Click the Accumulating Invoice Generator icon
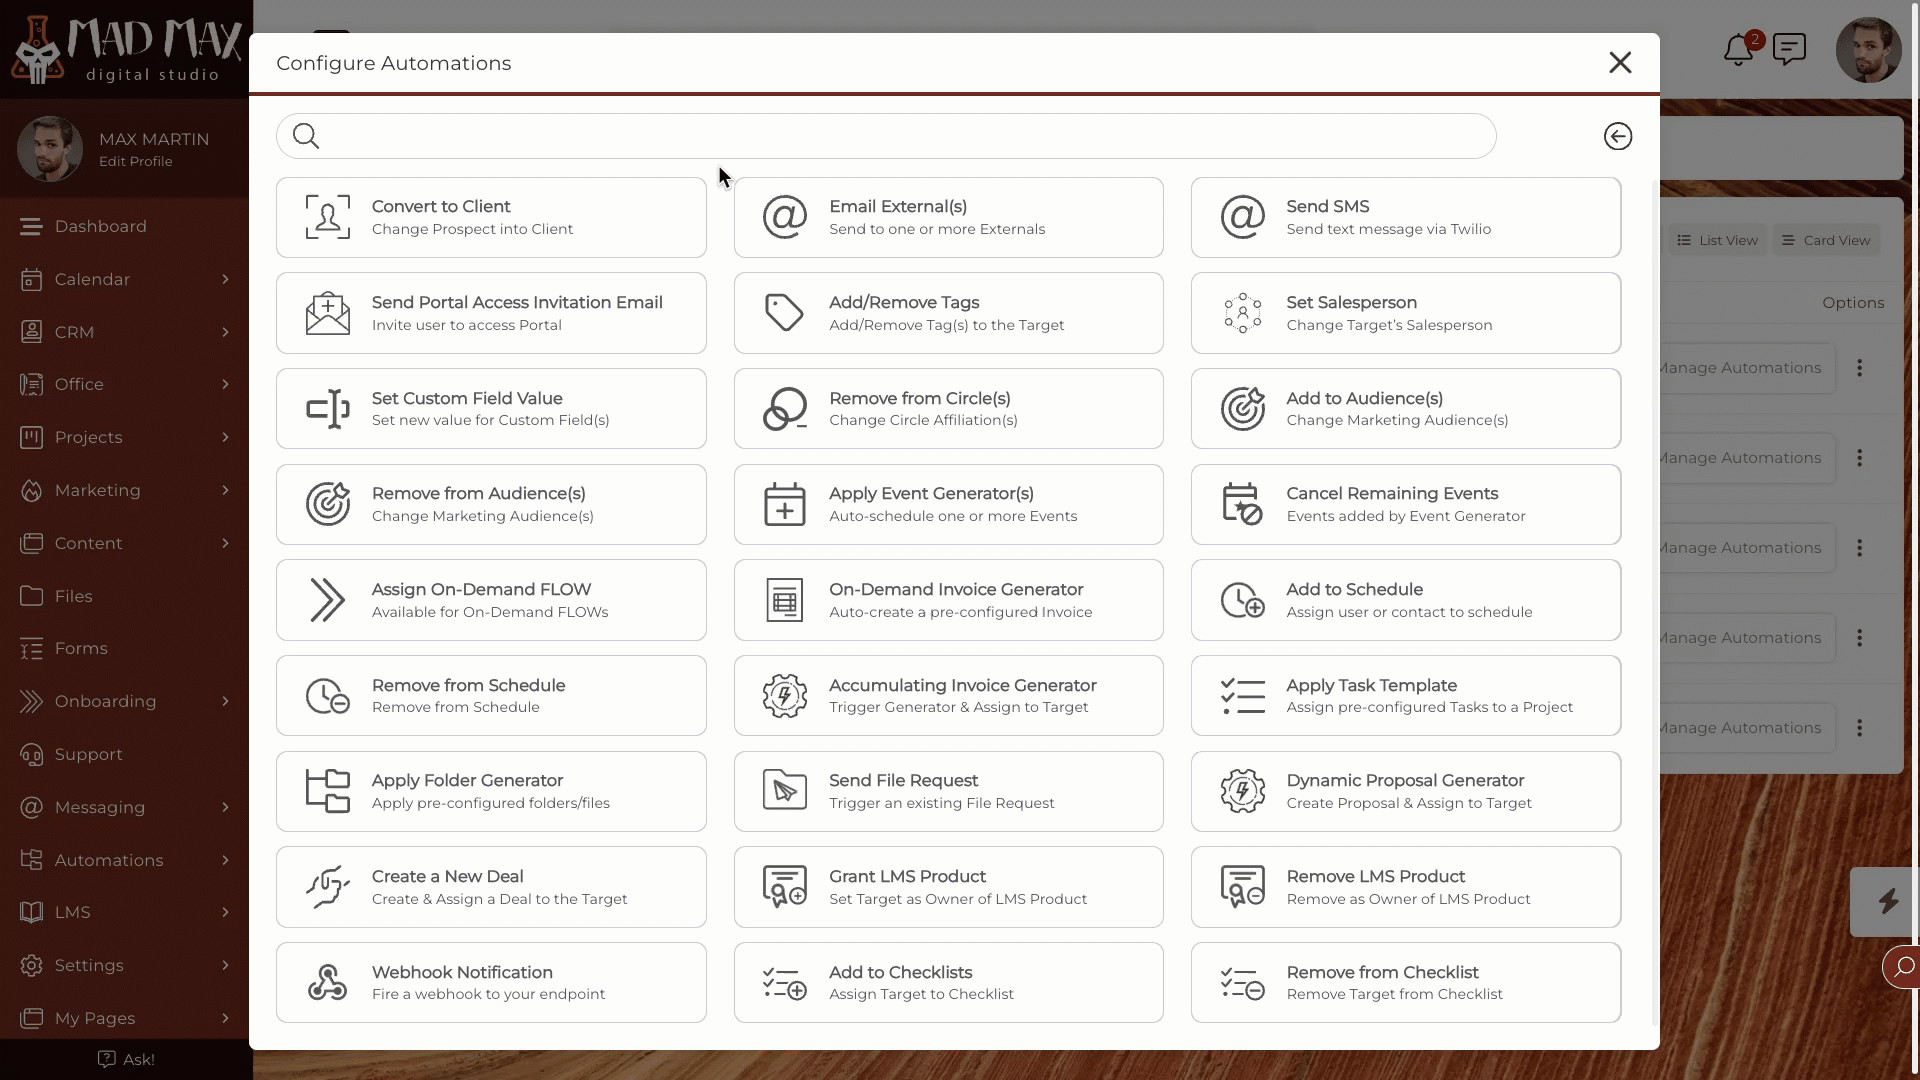This screenshot has height=1080, width=1920. coord(783,695)
